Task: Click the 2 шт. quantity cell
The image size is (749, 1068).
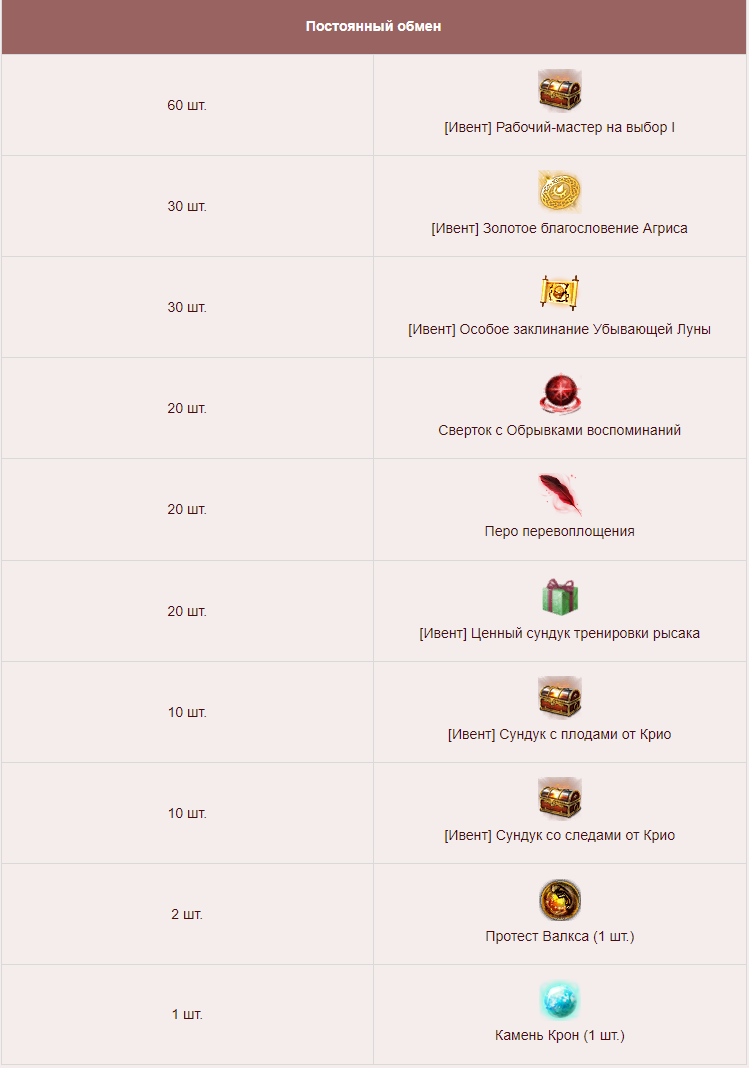Action: 187,914
